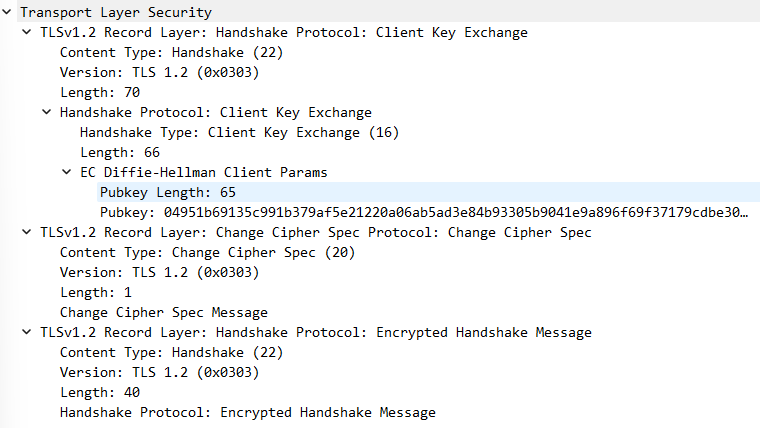Collapse the Transport Layer Security tree
Viewport: 760px width, 428px height.
(x=8, y=13)
